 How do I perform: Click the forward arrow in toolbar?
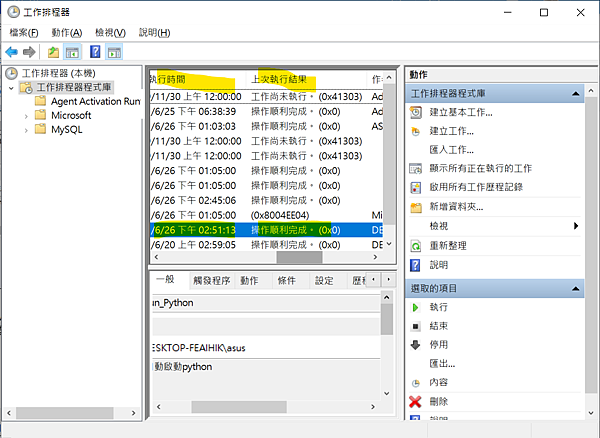click(x=29, y=52)
